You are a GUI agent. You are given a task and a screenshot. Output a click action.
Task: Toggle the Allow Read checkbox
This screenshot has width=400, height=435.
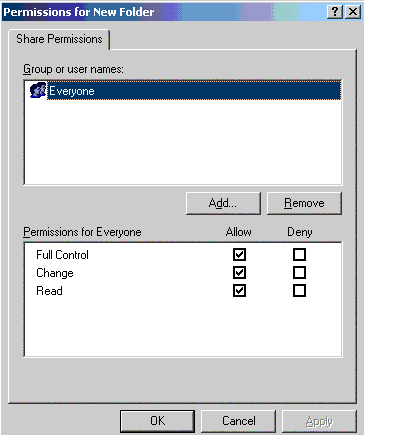[x=239, y=291]
